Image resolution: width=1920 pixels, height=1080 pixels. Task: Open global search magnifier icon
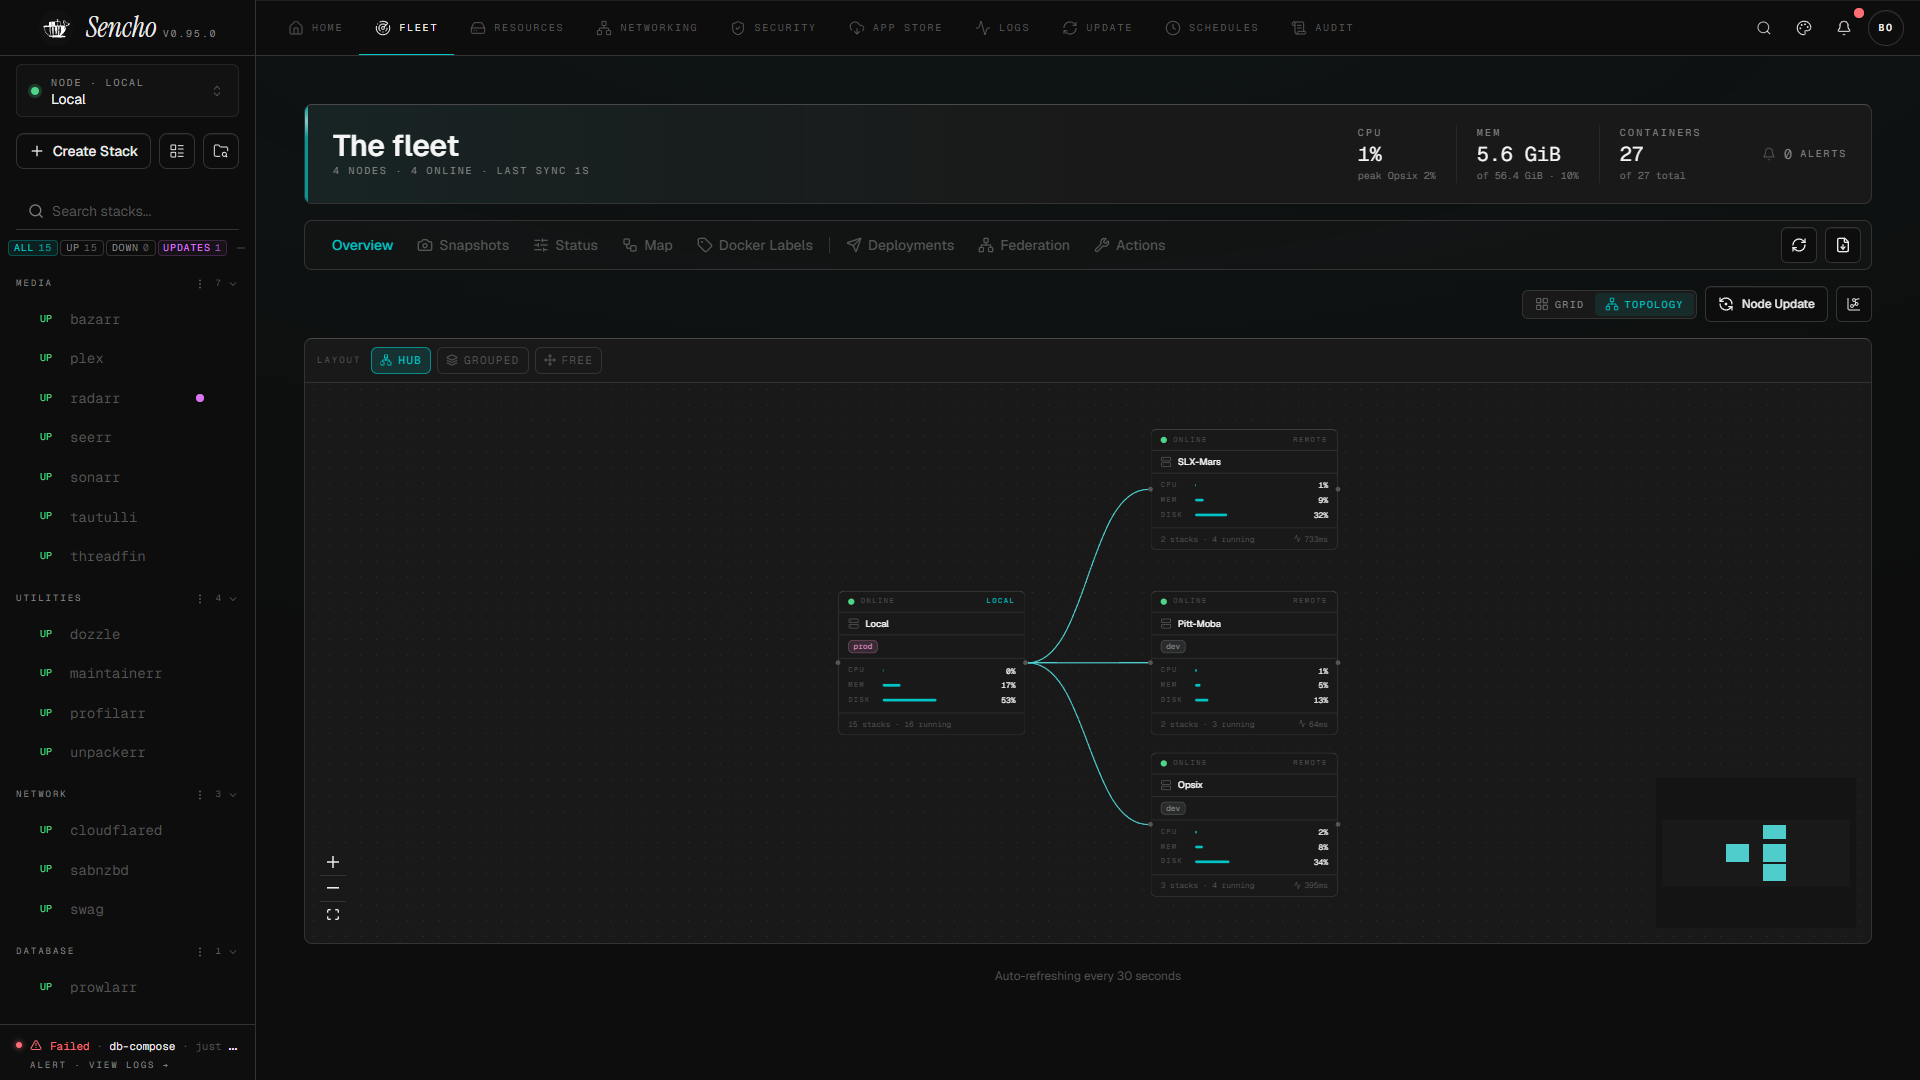(1763, 28)
